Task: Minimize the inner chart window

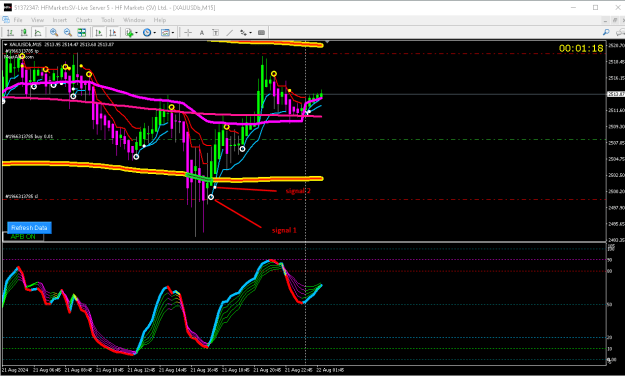Action: 605,20
